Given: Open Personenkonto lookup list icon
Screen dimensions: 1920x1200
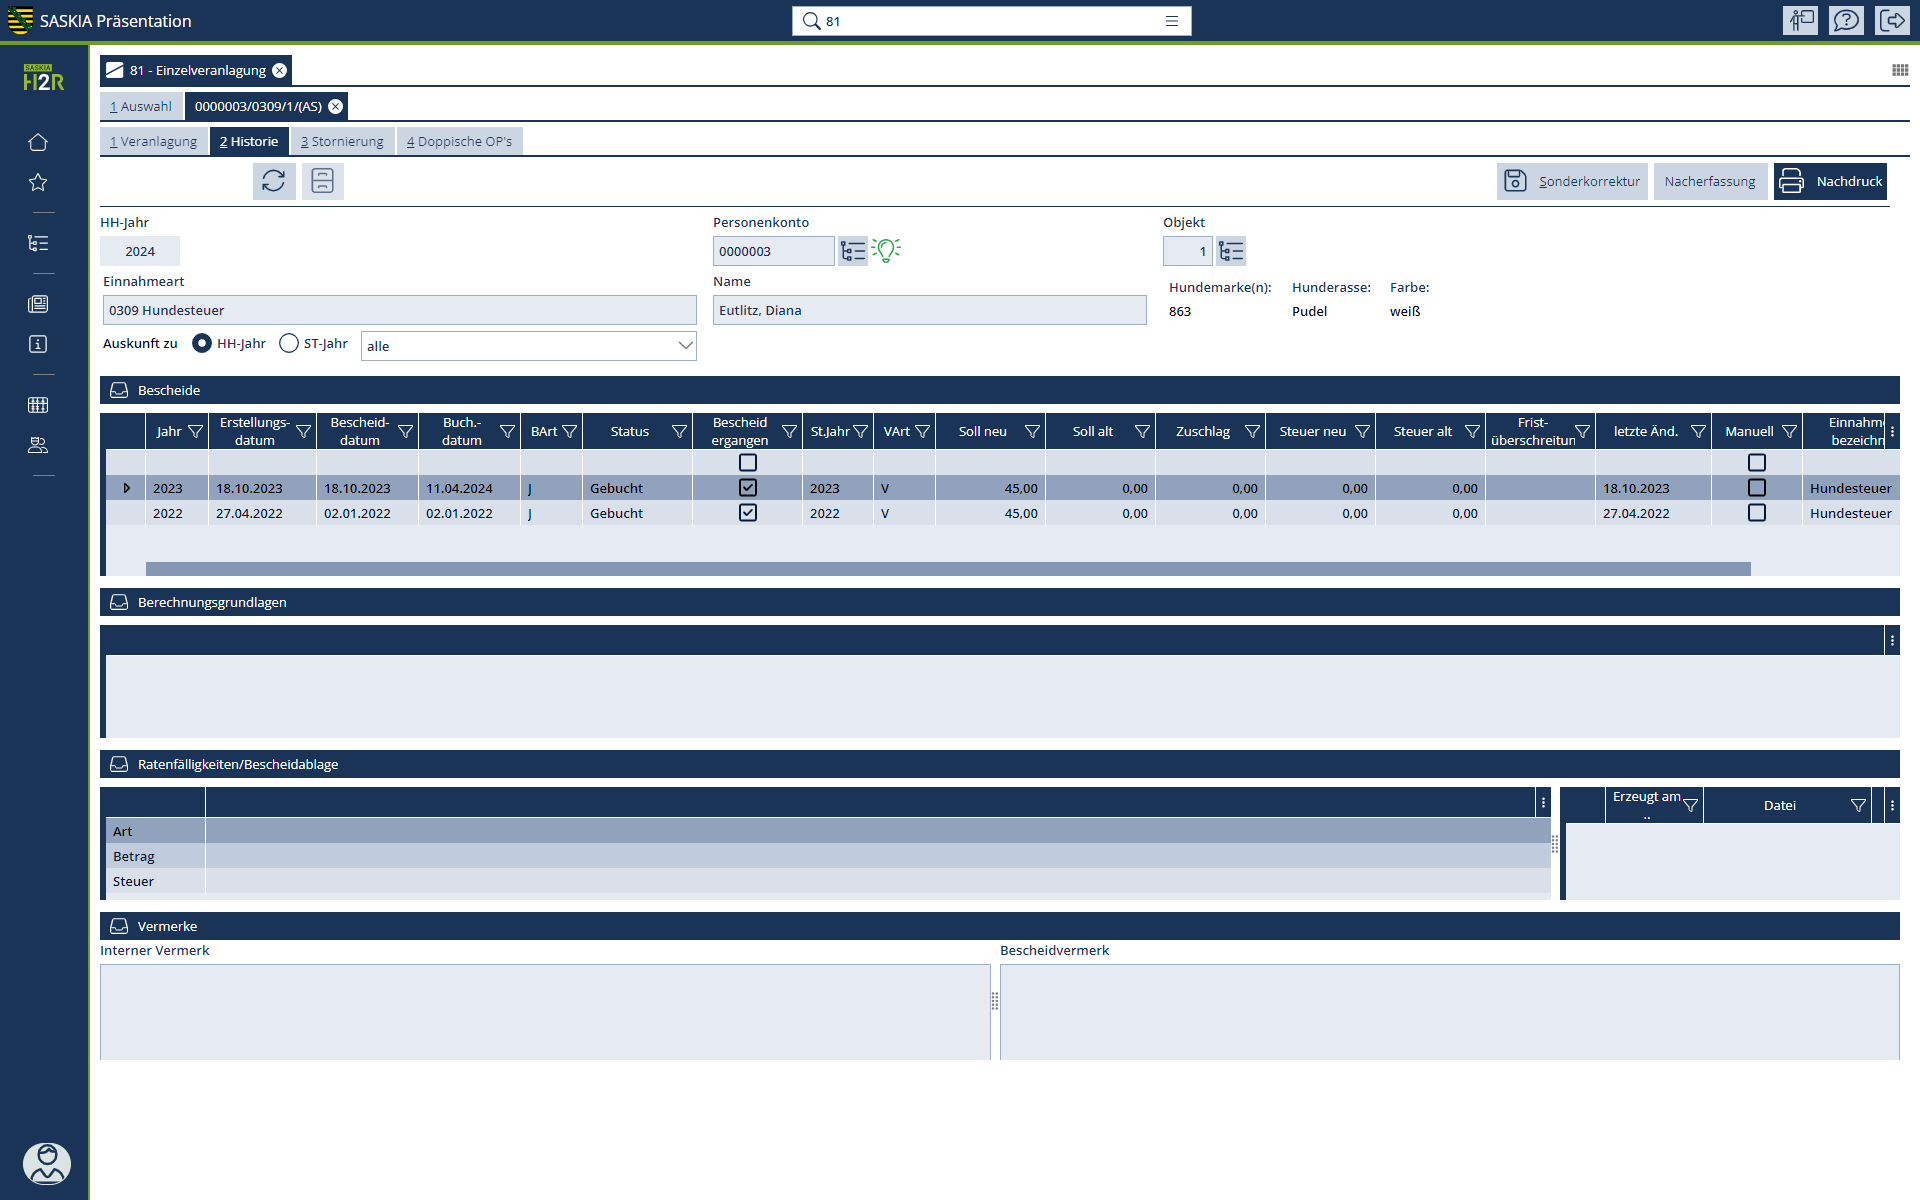Looking at the screenshot, I should pyautogui.click(x=853, y=251).
